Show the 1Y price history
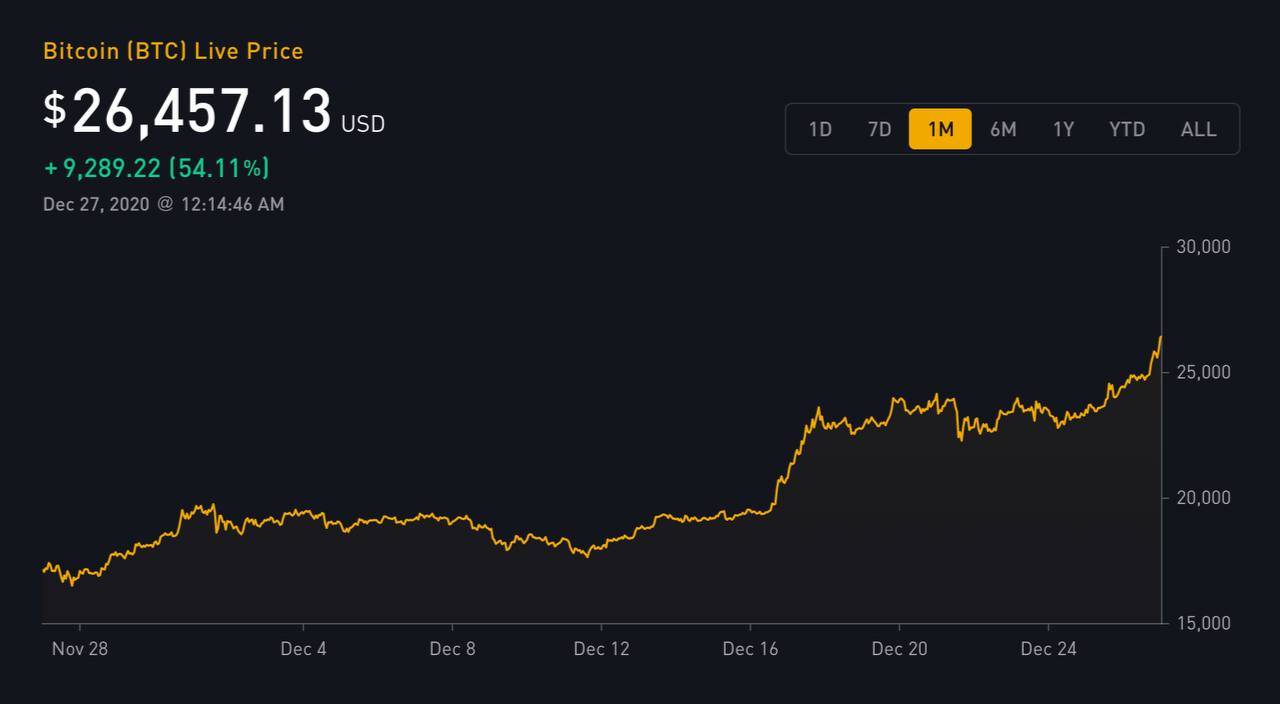Viewport: 1280px width, 704px height. pos(1063,129)
